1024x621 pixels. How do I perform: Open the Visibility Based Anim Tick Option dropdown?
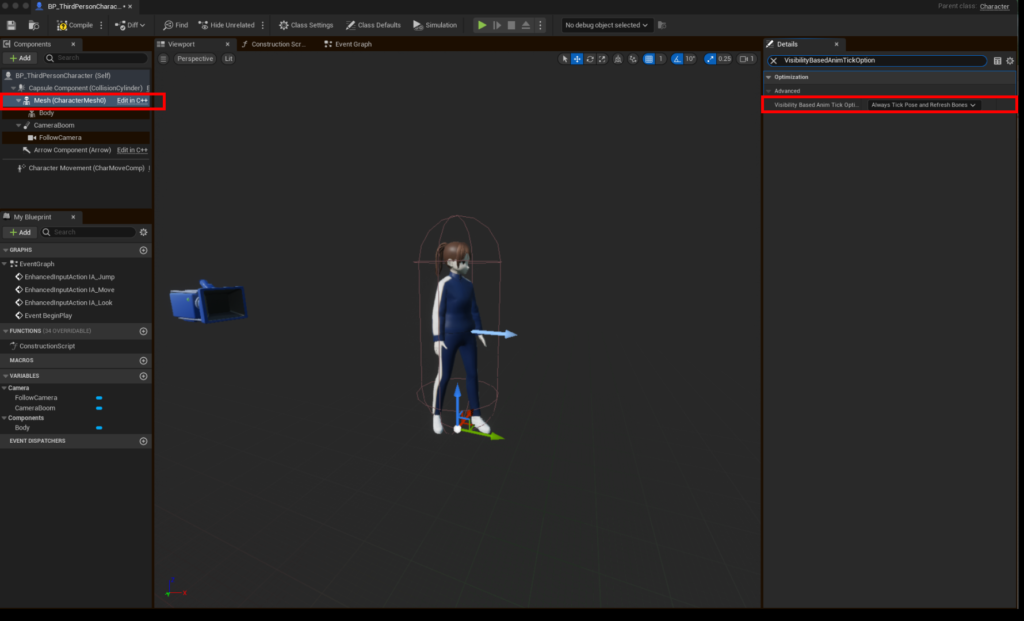[923, 105]
